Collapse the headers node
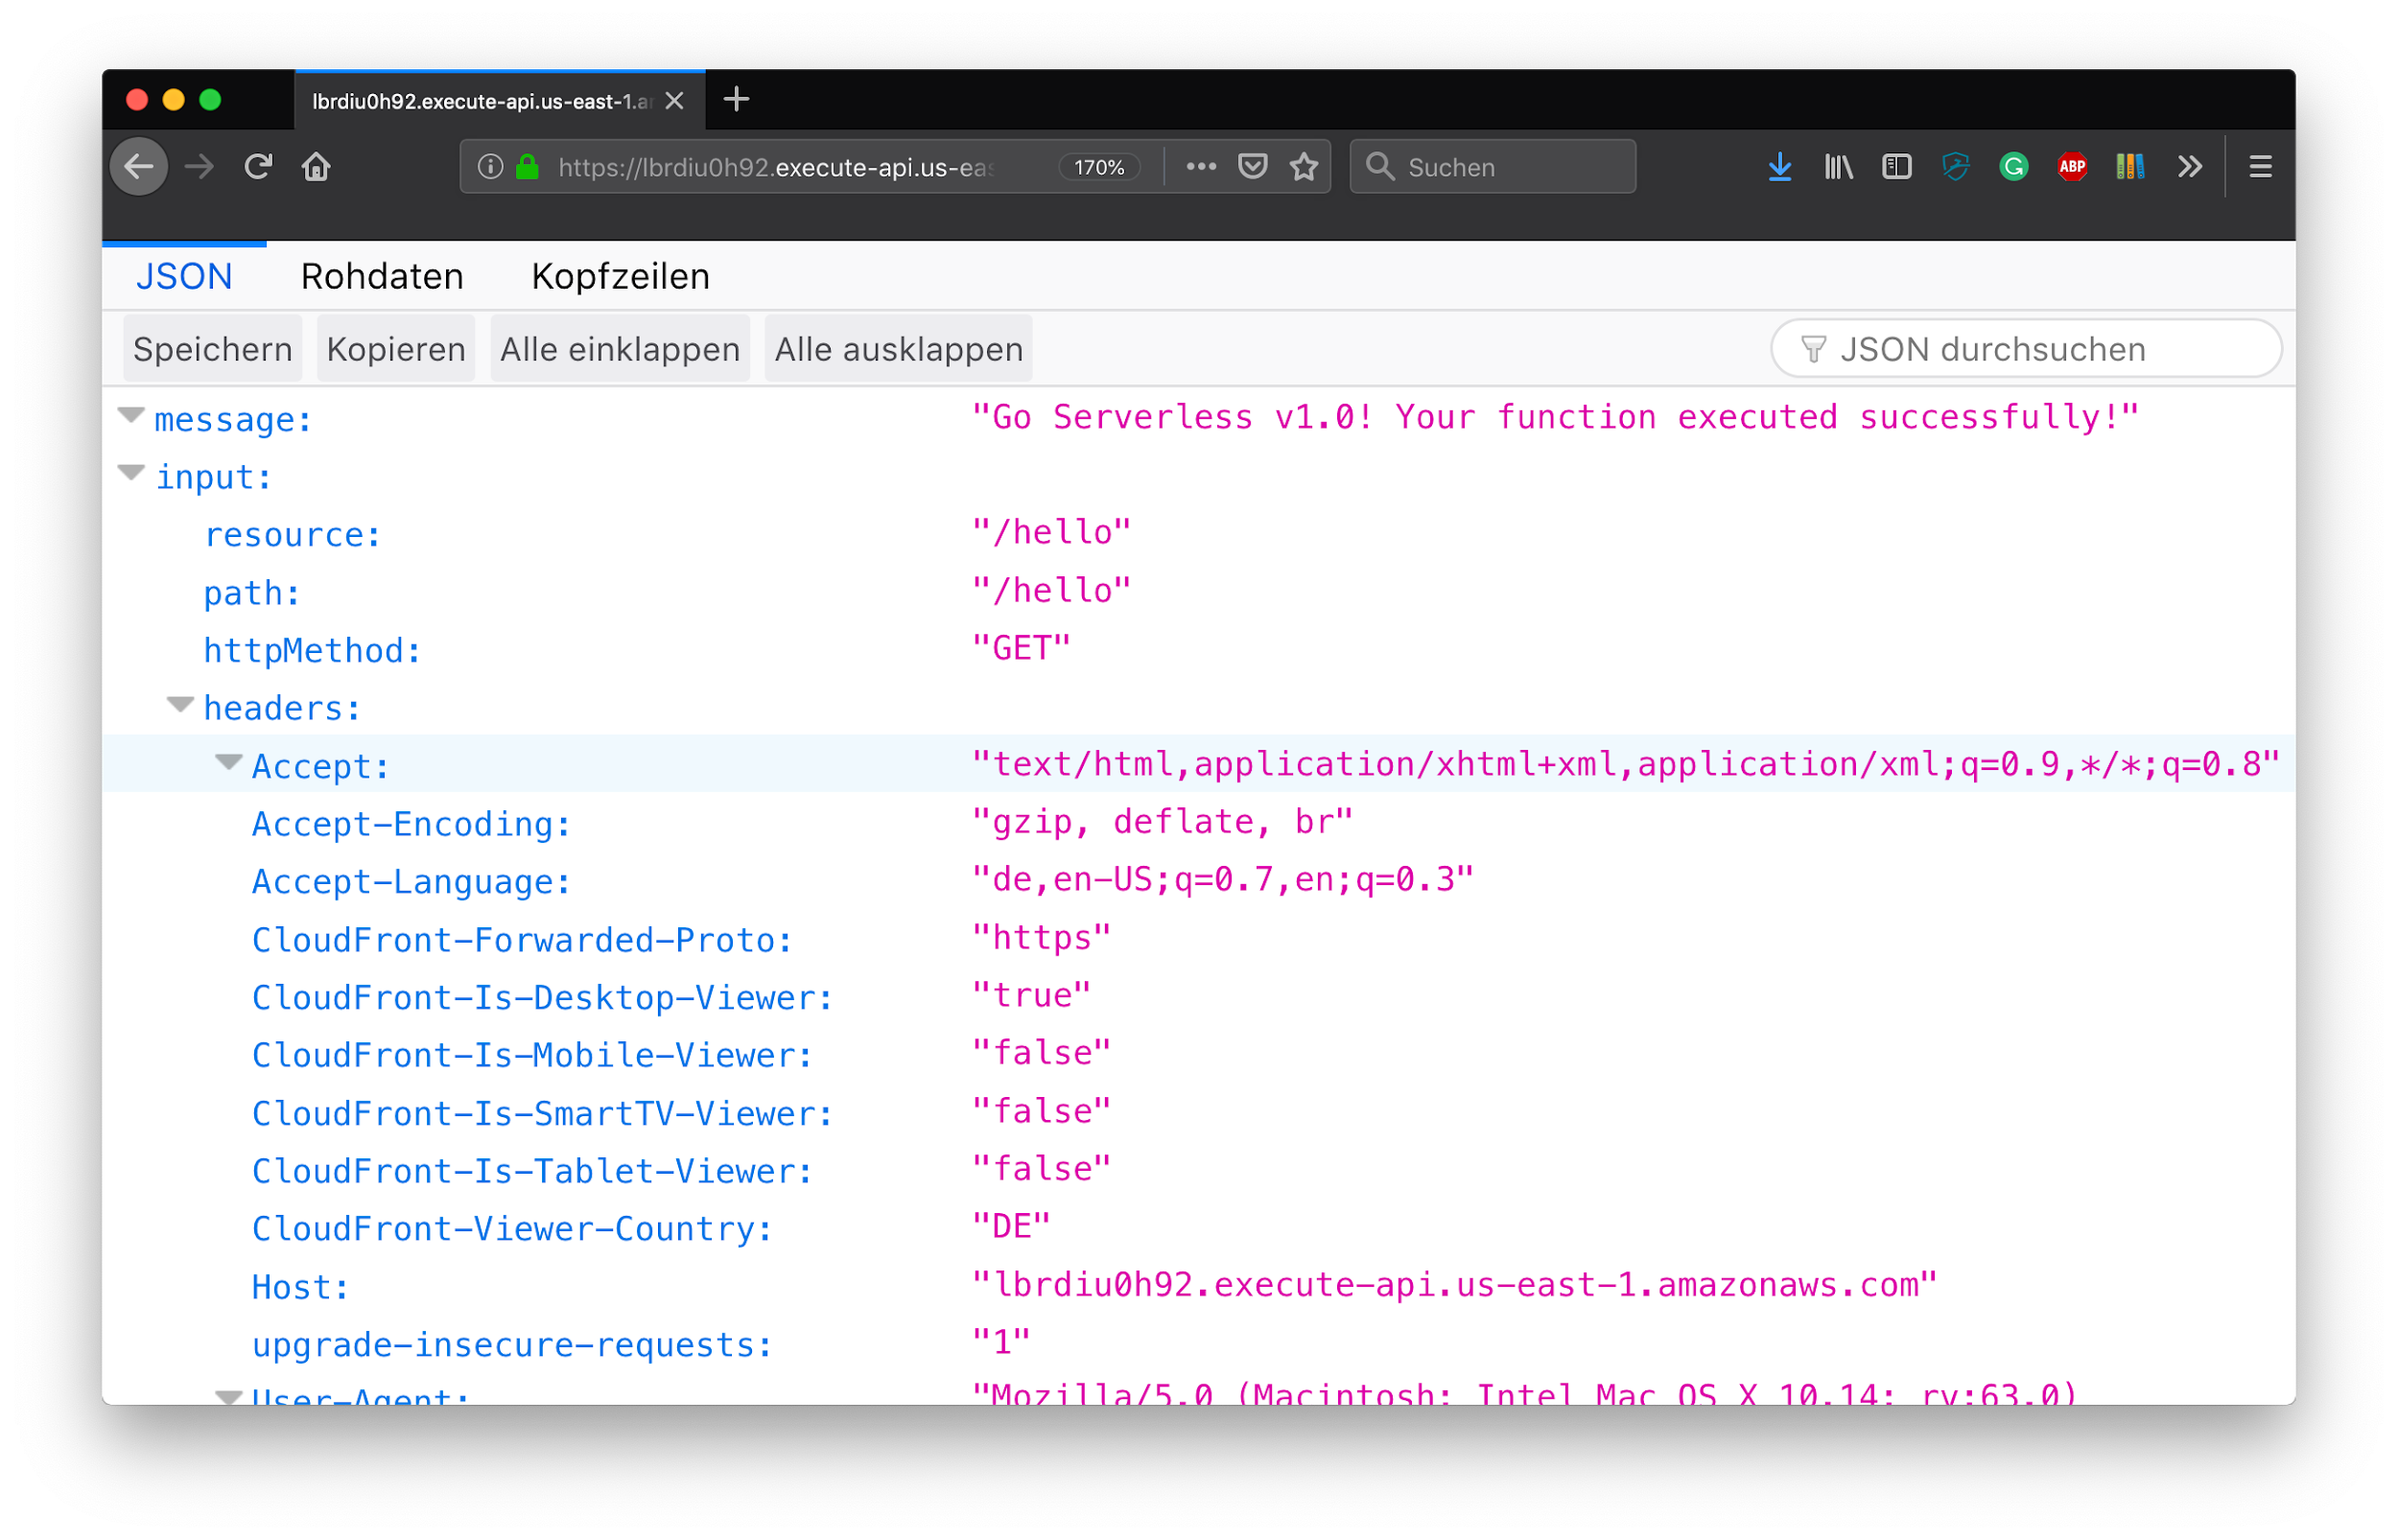 pyautogui.click(x=180, y=705)
